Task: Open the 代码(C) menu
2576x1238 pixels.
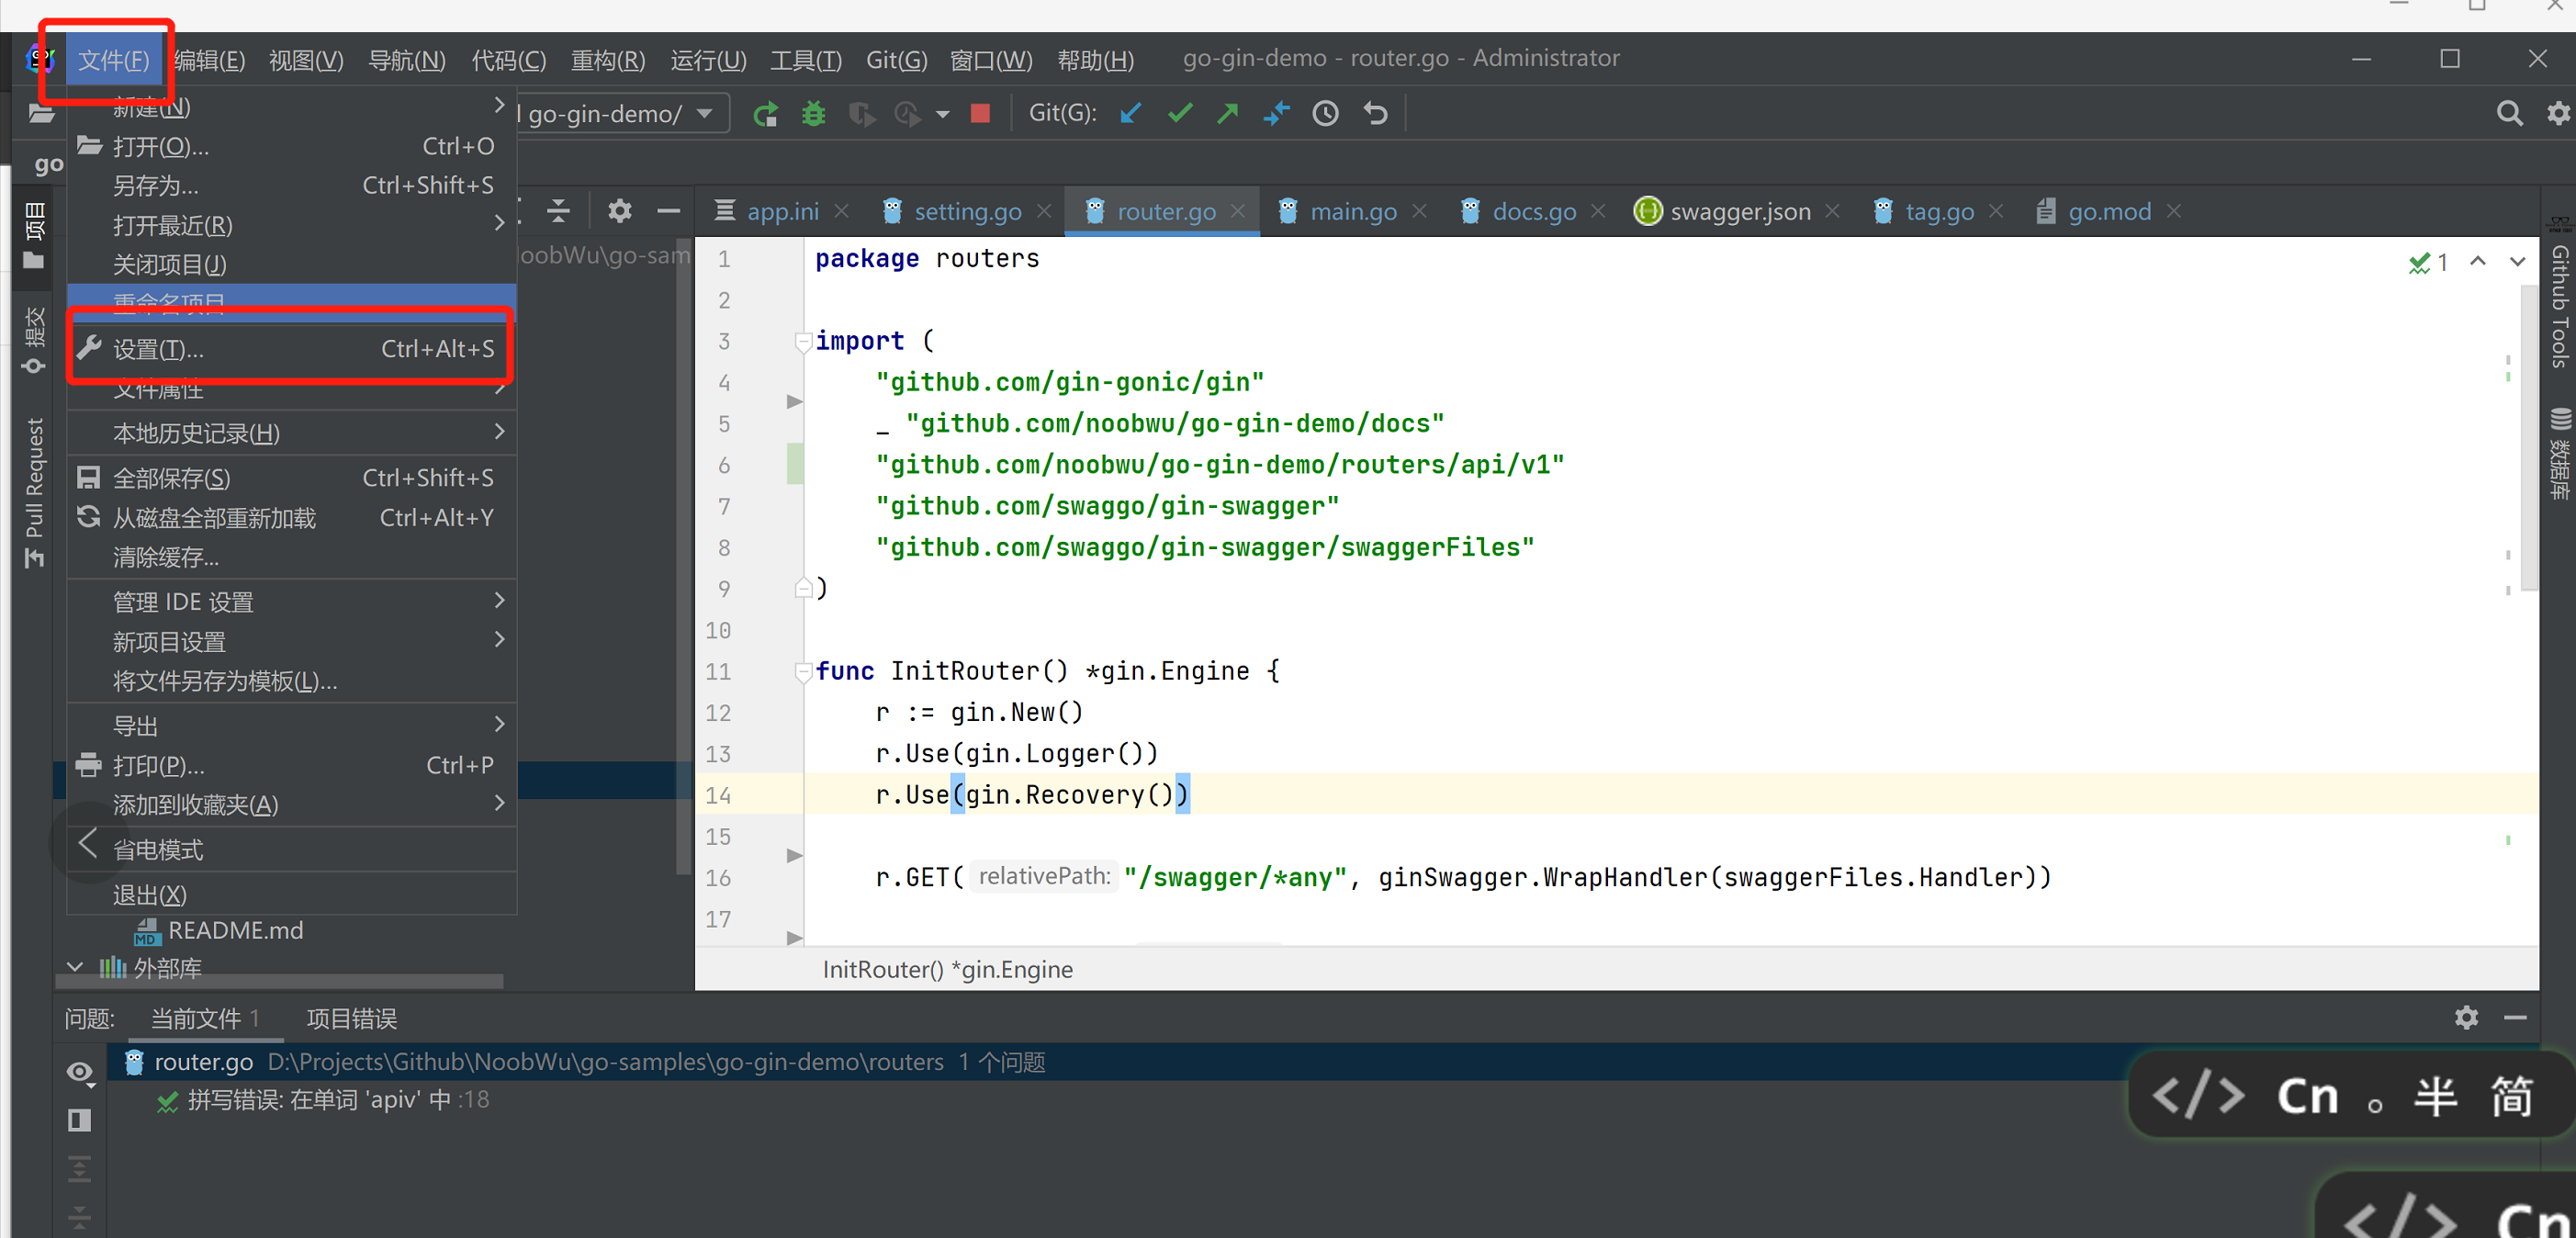Action: click(x=509, y=60)
